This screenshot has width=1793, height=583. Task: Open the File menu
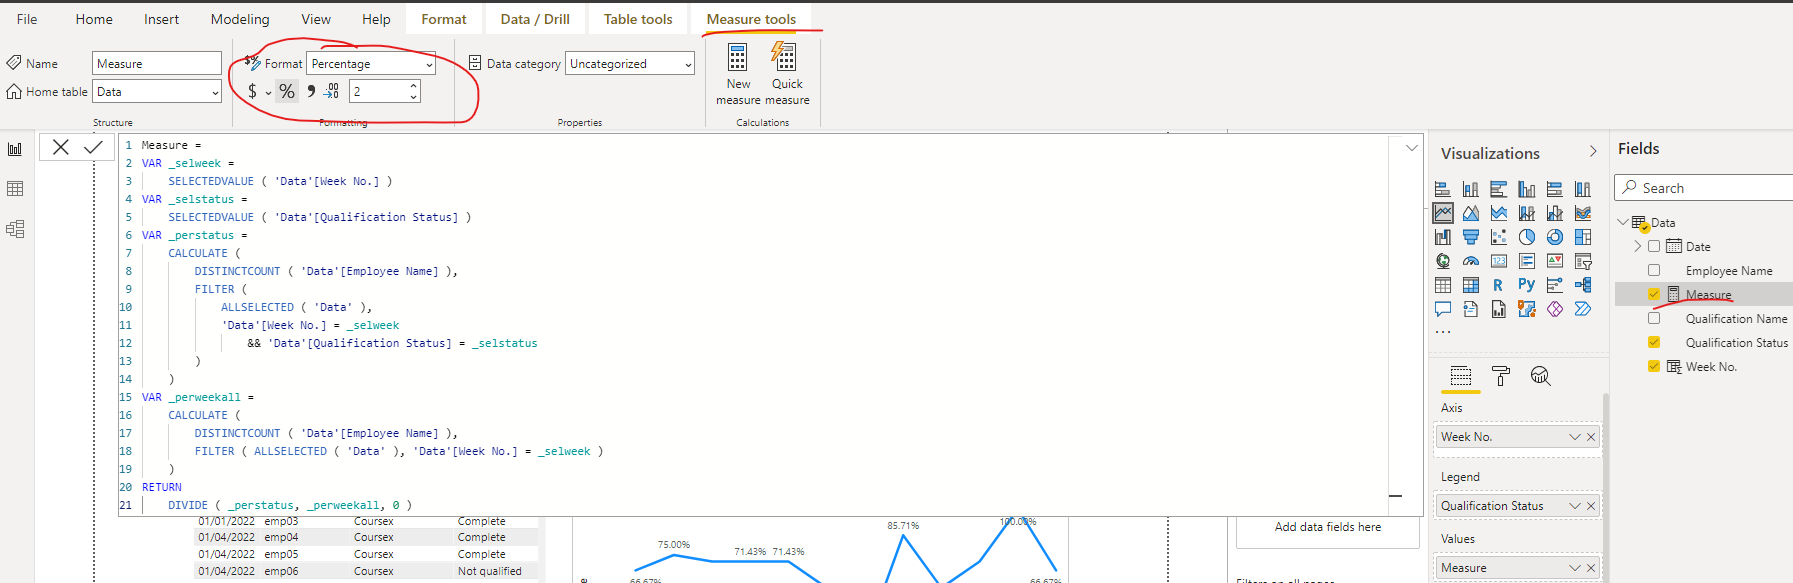[27, 19]
